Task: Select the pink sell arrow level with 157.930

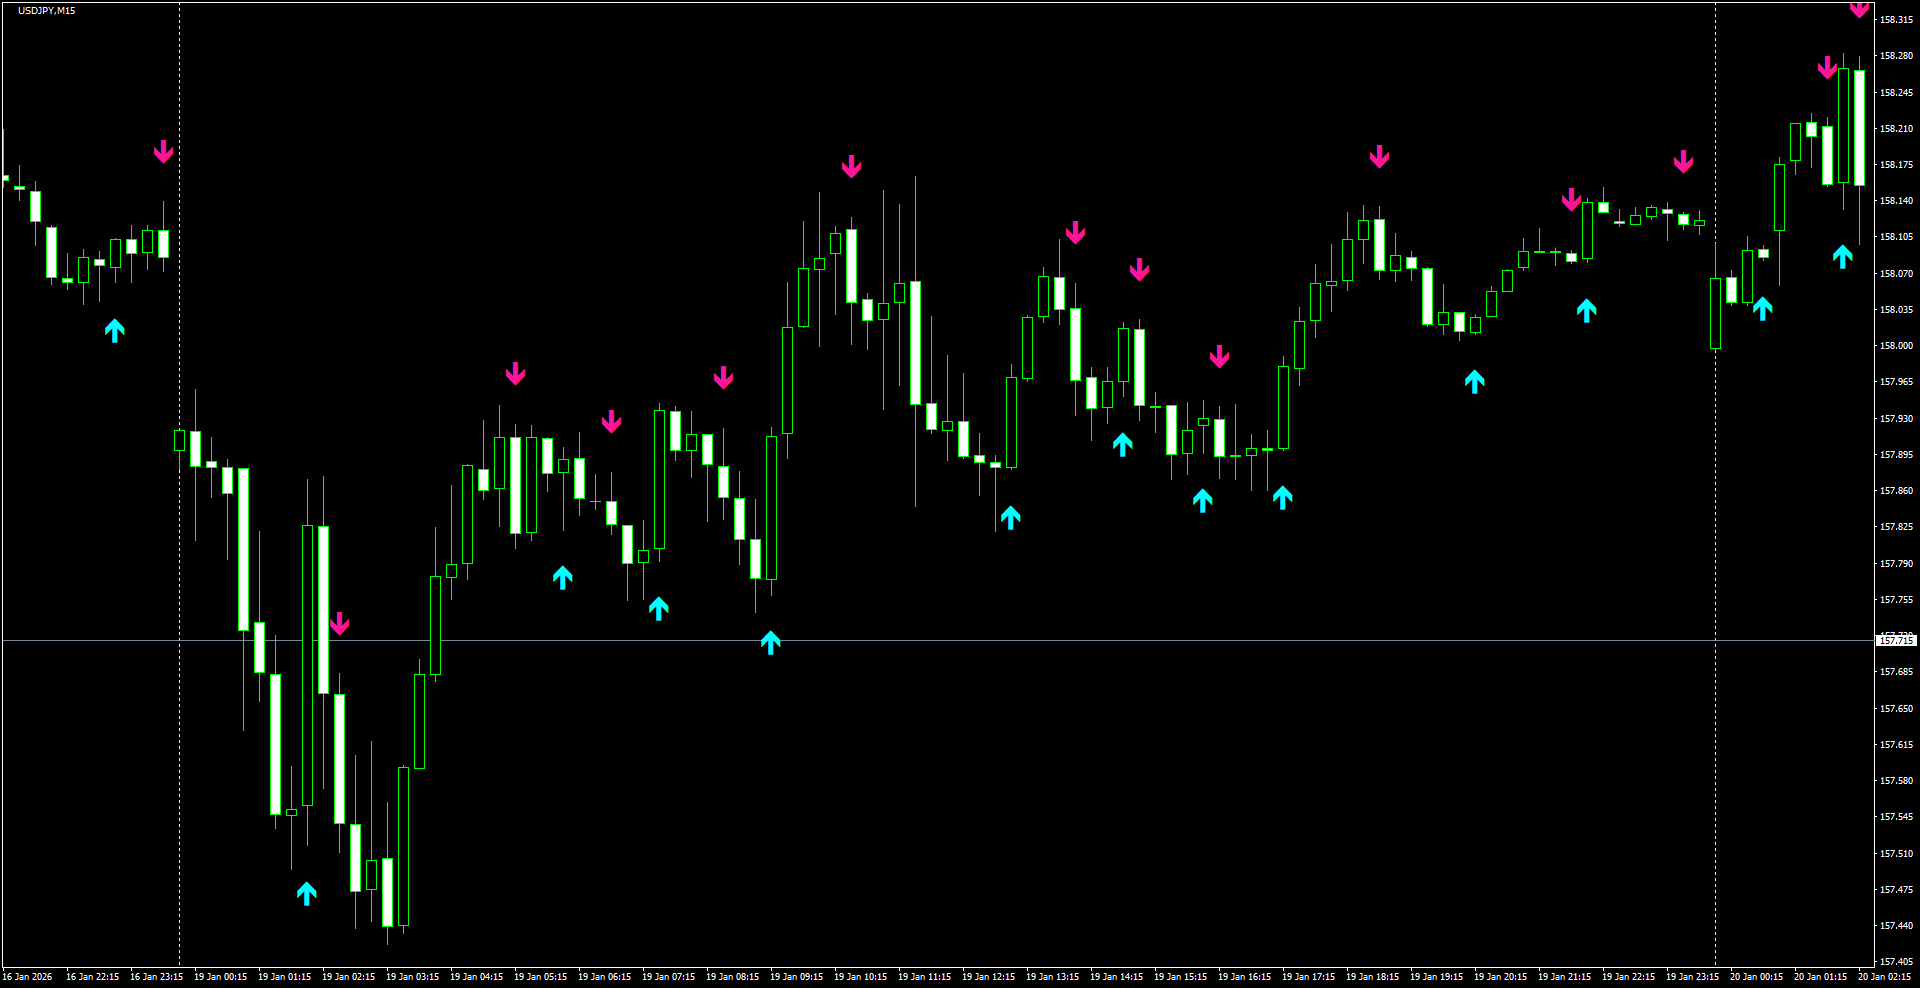Action: coord(611,421)
